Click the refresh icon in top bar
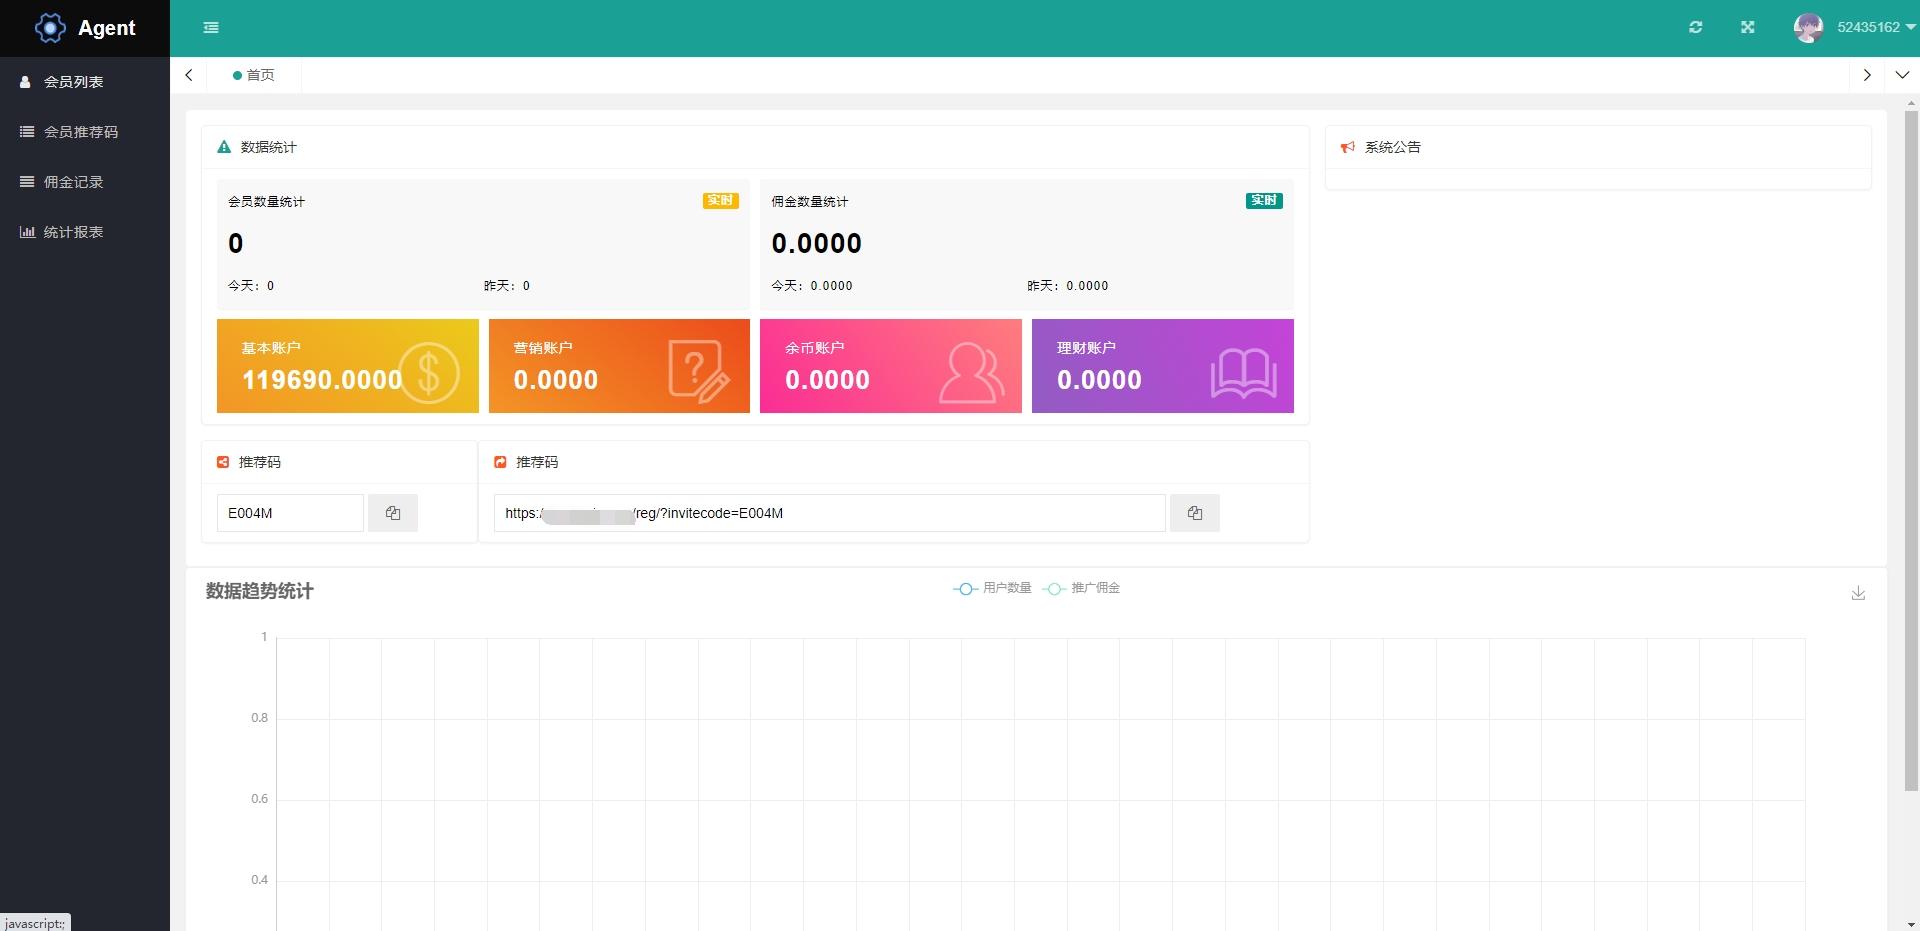Screen dimensions: 1920x931 coord(1695,27)
